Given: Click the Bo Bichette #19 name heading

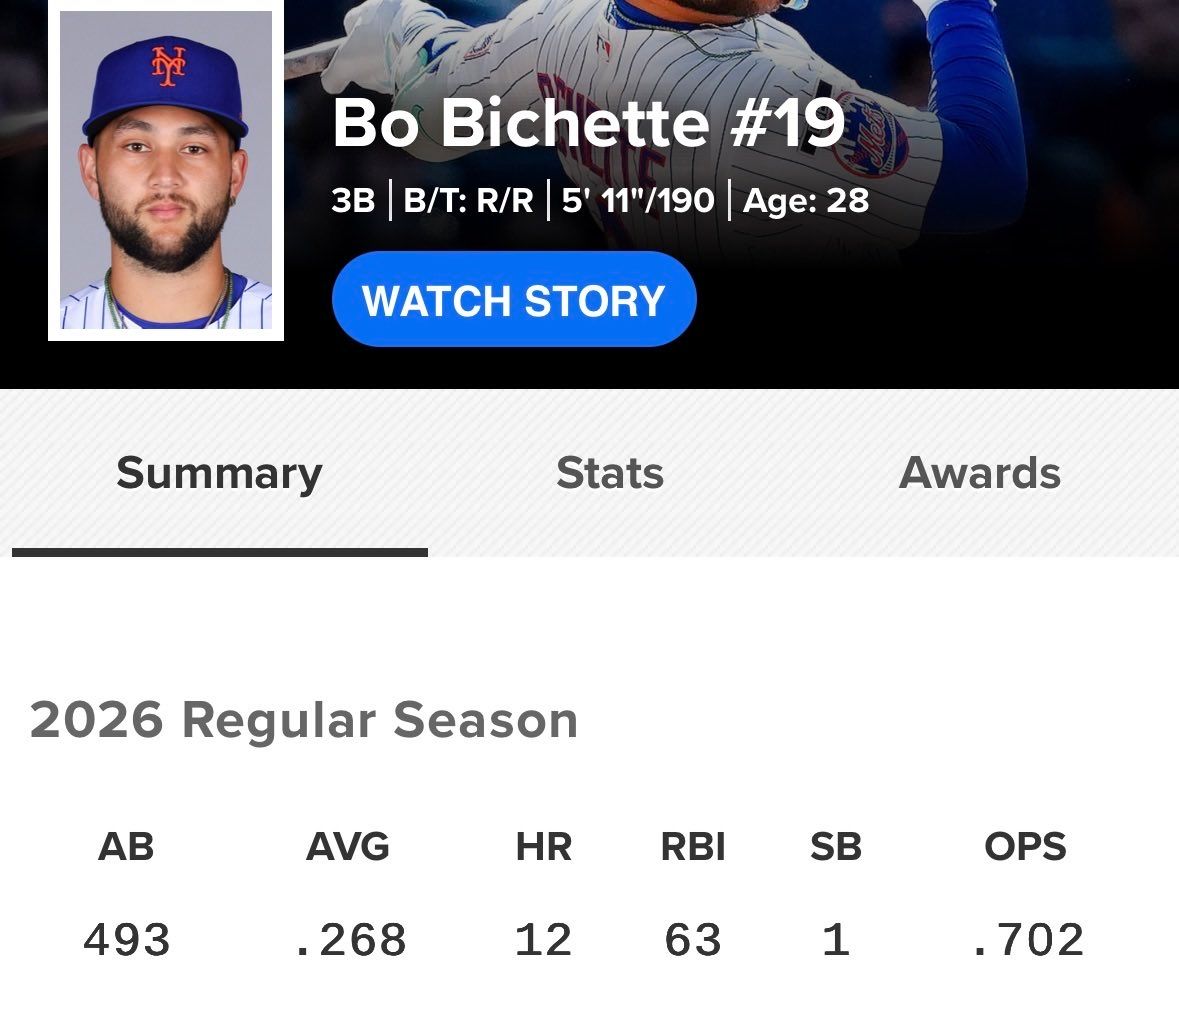Looking at the screenshot, I should click(589, 123).
